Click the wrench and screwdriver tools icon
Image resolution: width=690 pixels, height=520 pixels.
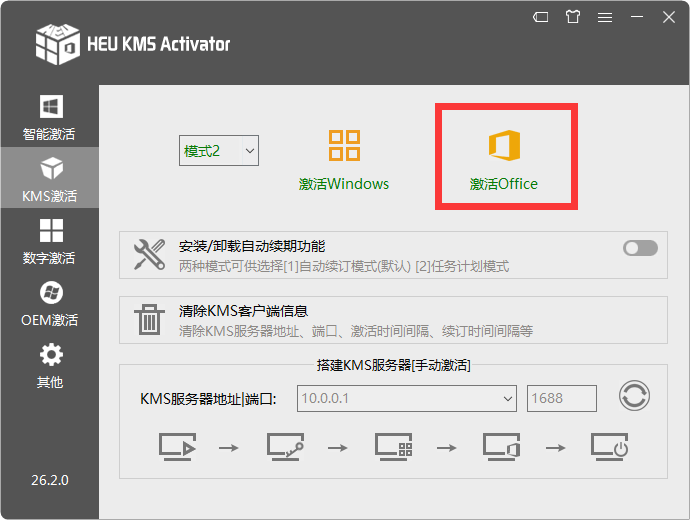pos(150,254)
